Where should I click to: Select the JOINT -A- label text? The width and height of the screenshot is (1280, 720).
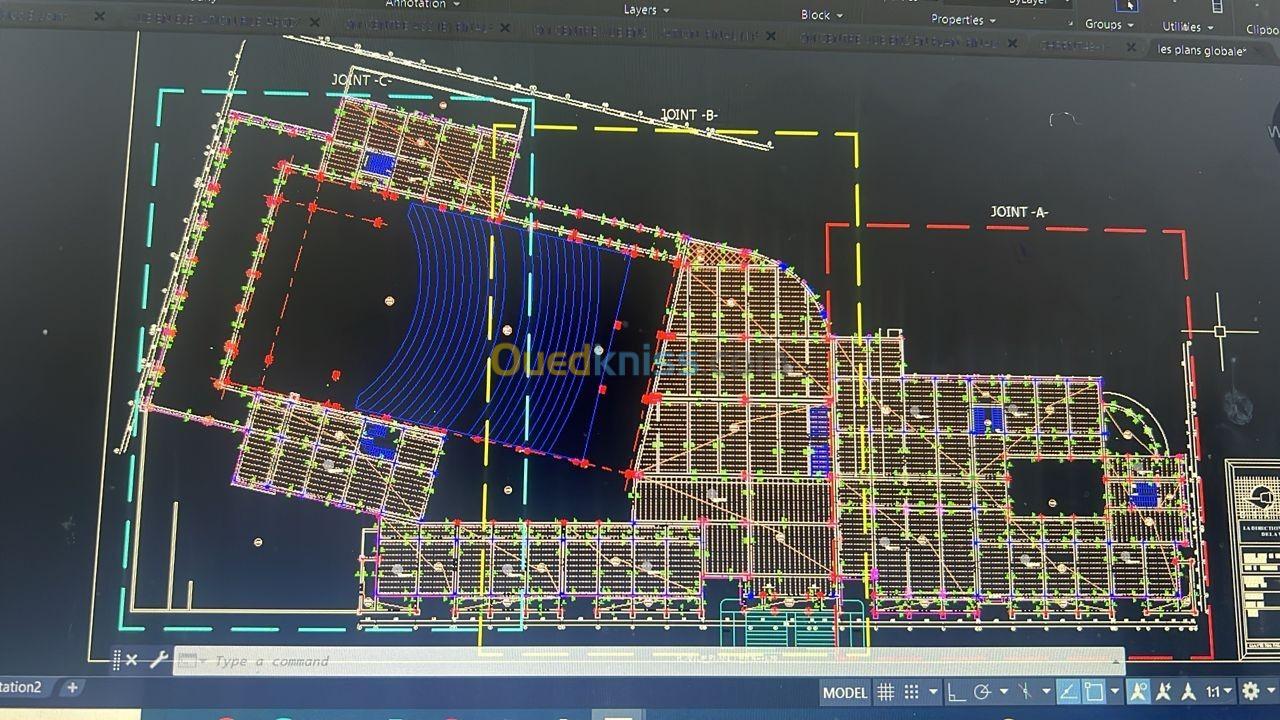[x=1019, y=212]
